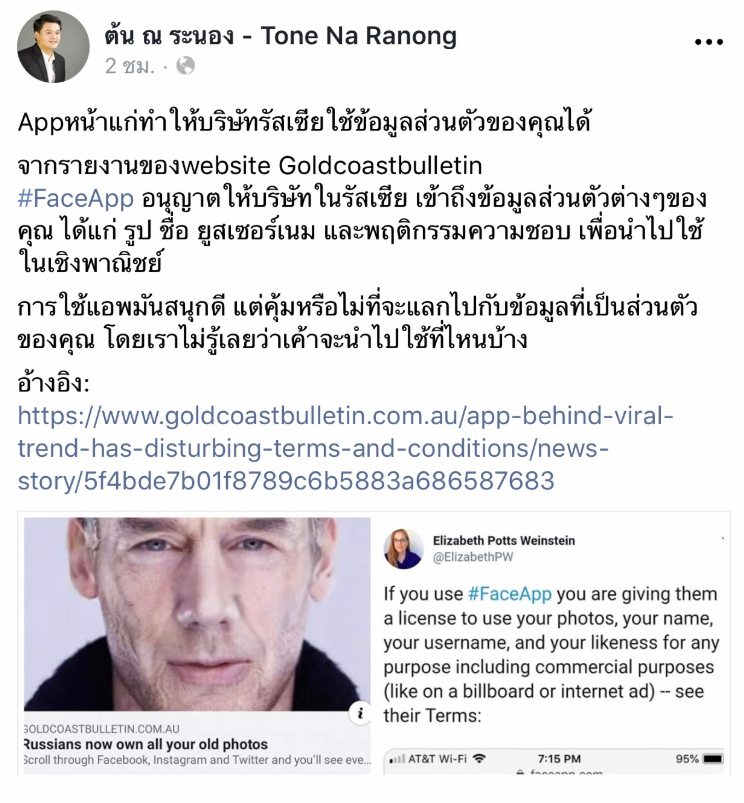Open the goldcoastbulletin.com.au article URL

point(346,448)
